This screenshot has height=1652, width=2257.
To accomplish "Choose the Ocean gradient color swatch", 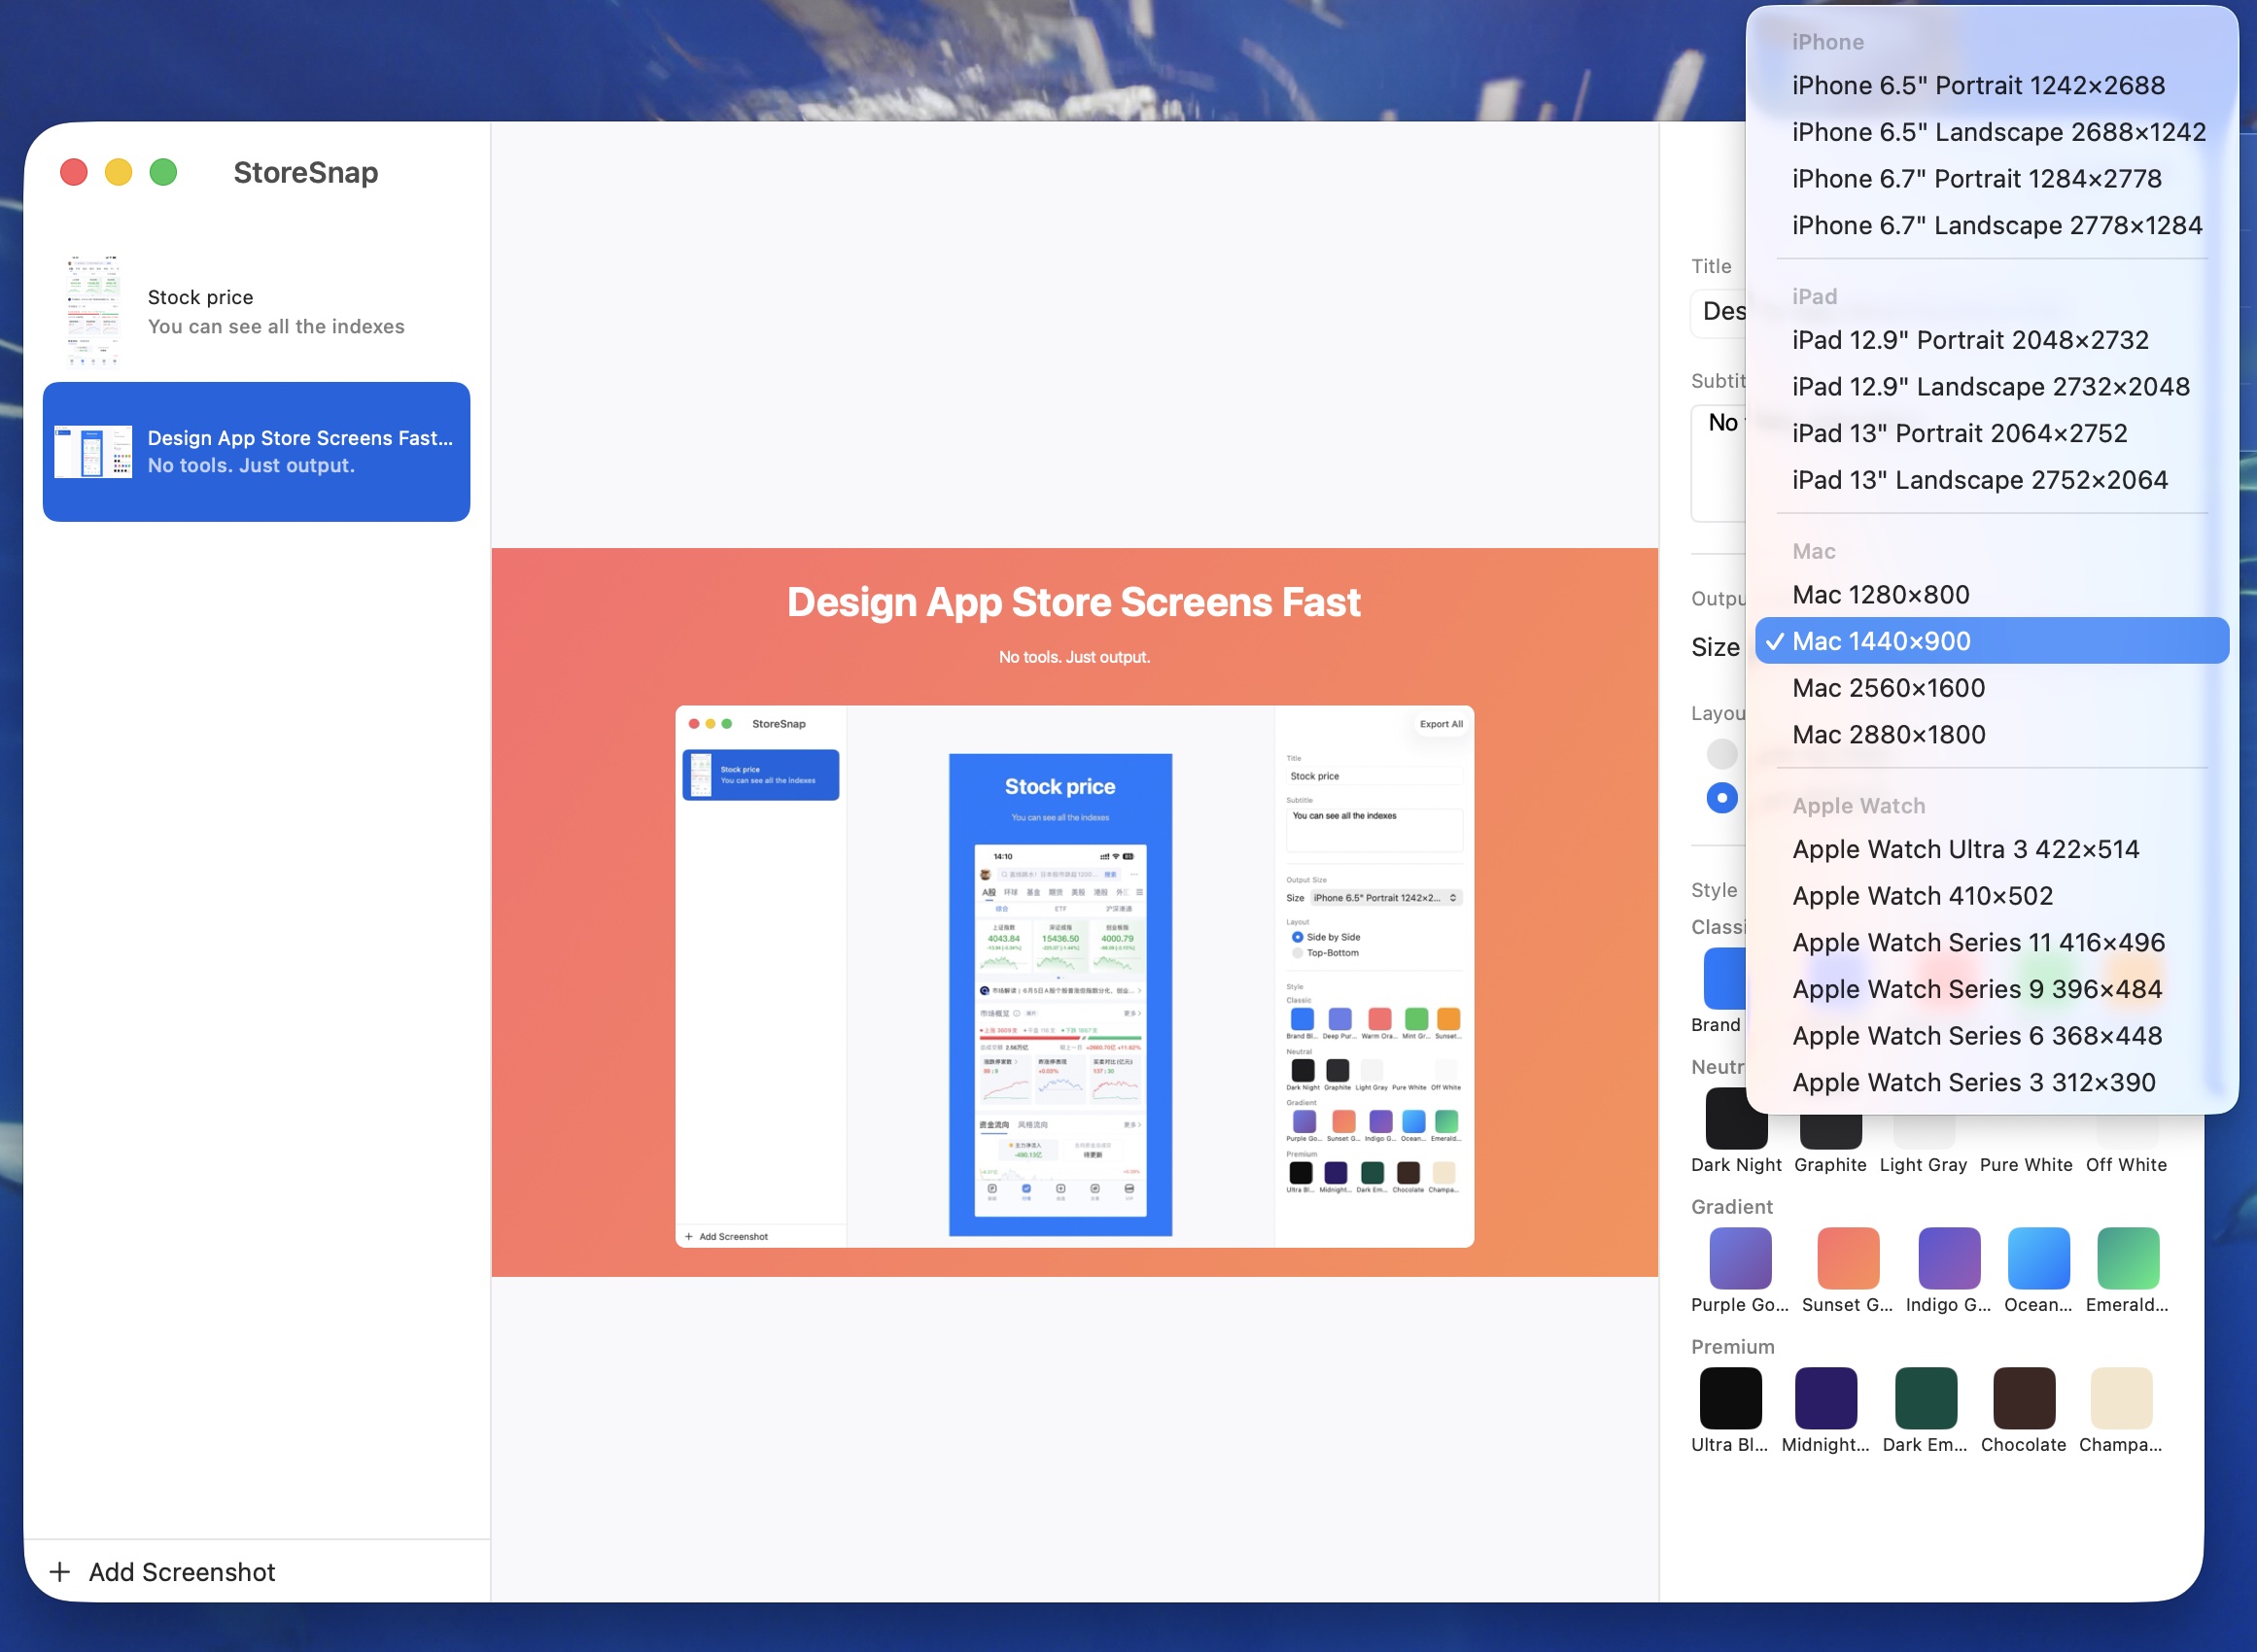I will (2038, 1258).
